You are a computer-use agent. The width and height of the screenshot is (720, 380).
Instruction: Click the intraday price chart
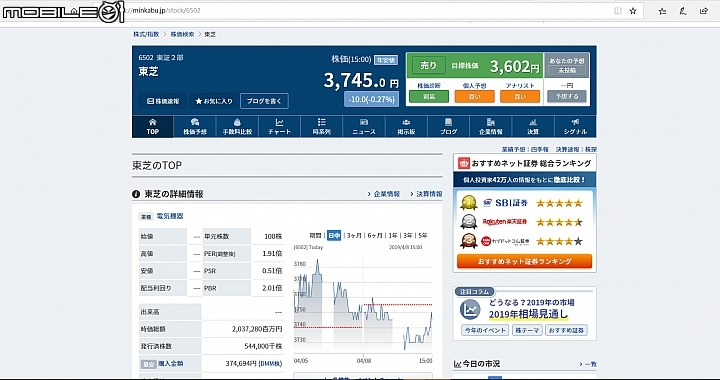coord(363,304)
